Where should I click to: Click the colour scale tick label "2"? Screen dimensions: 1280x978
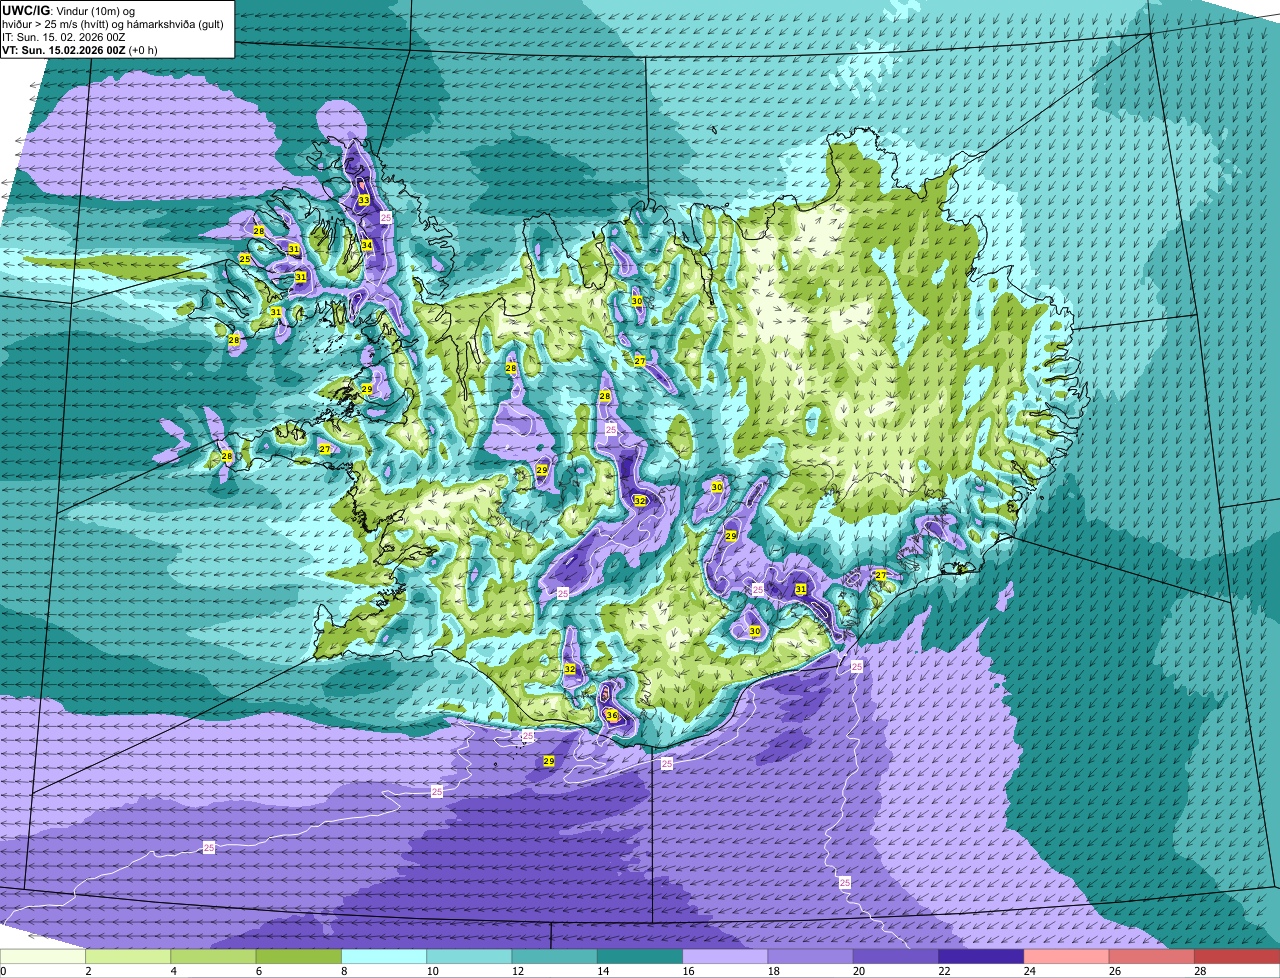88,971
